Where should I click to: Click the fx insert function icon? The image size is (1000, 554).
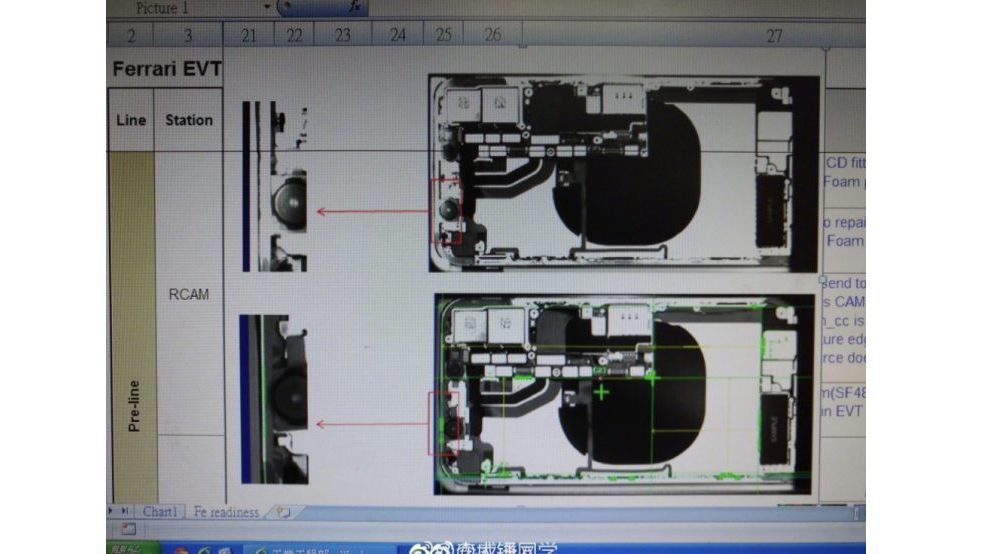[x=355, y=7]
